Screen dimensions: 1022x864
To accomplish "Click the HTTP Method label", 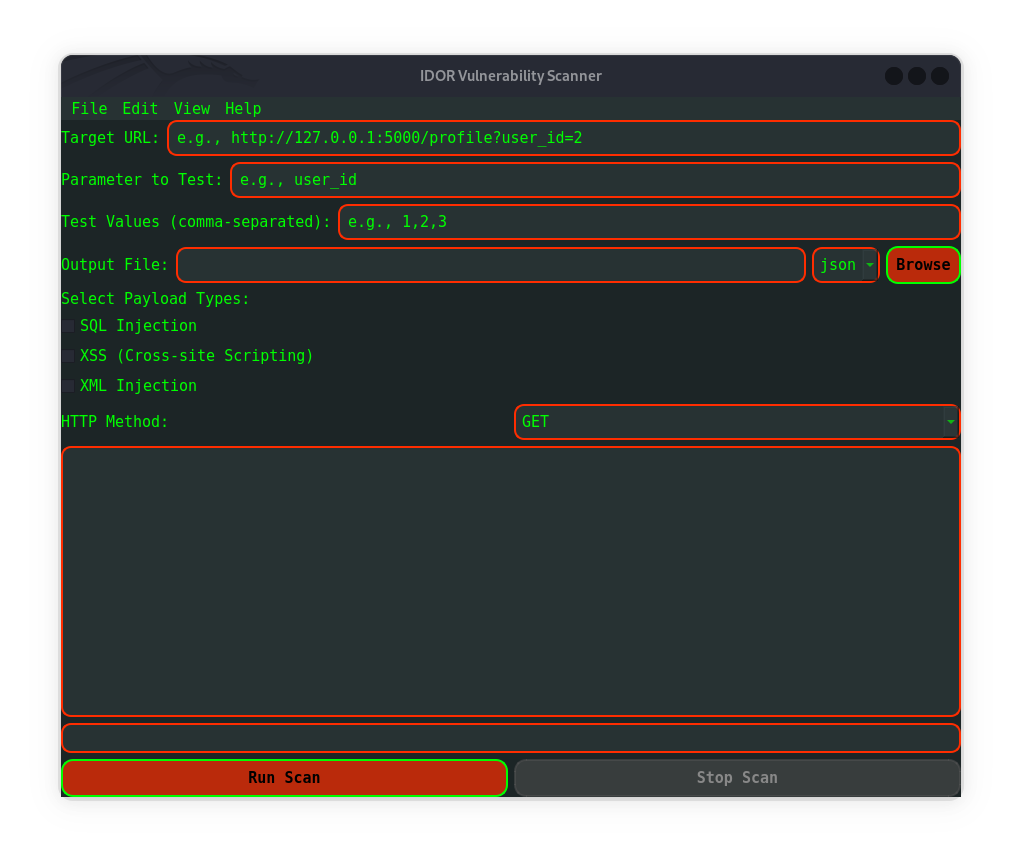I will tap(115, 422).
